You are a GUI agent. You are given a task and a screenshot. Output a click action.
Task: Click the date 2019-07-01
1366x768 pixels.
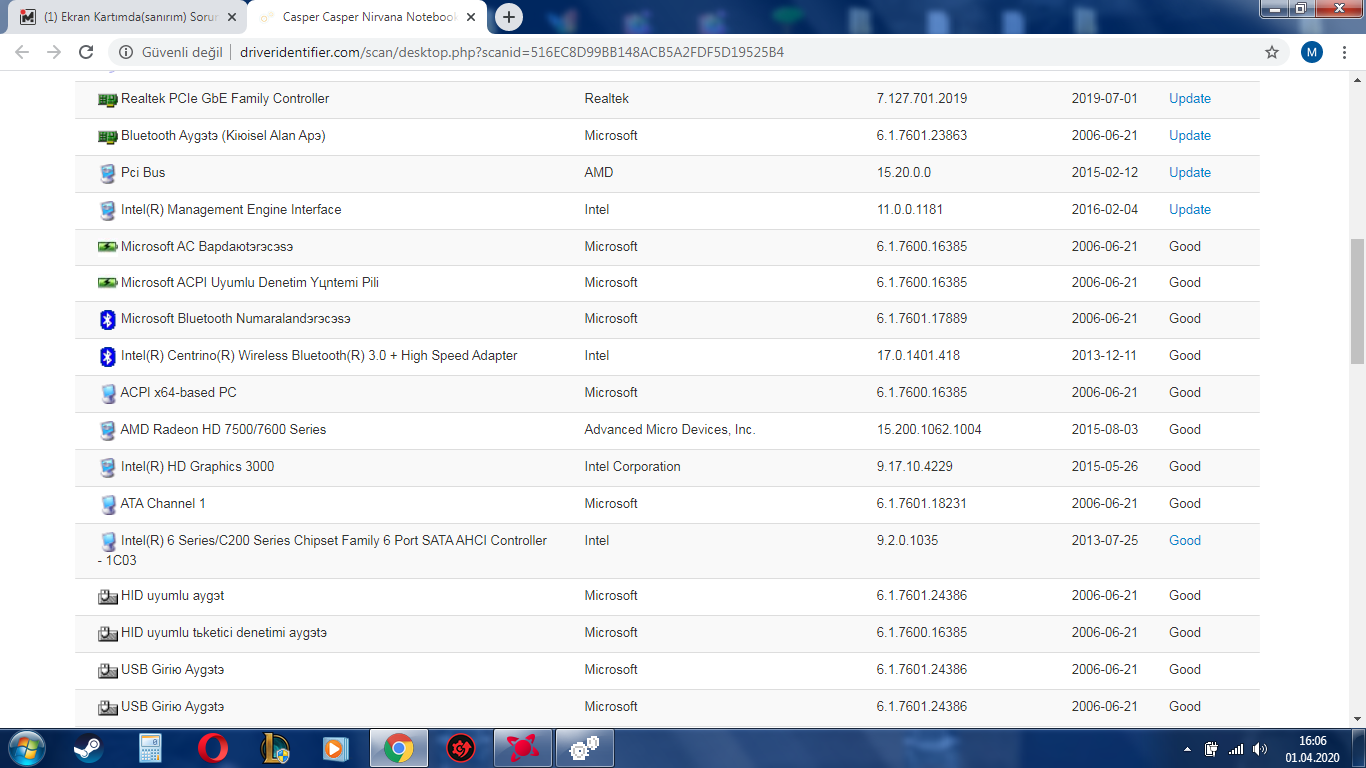pos(1105,99)
